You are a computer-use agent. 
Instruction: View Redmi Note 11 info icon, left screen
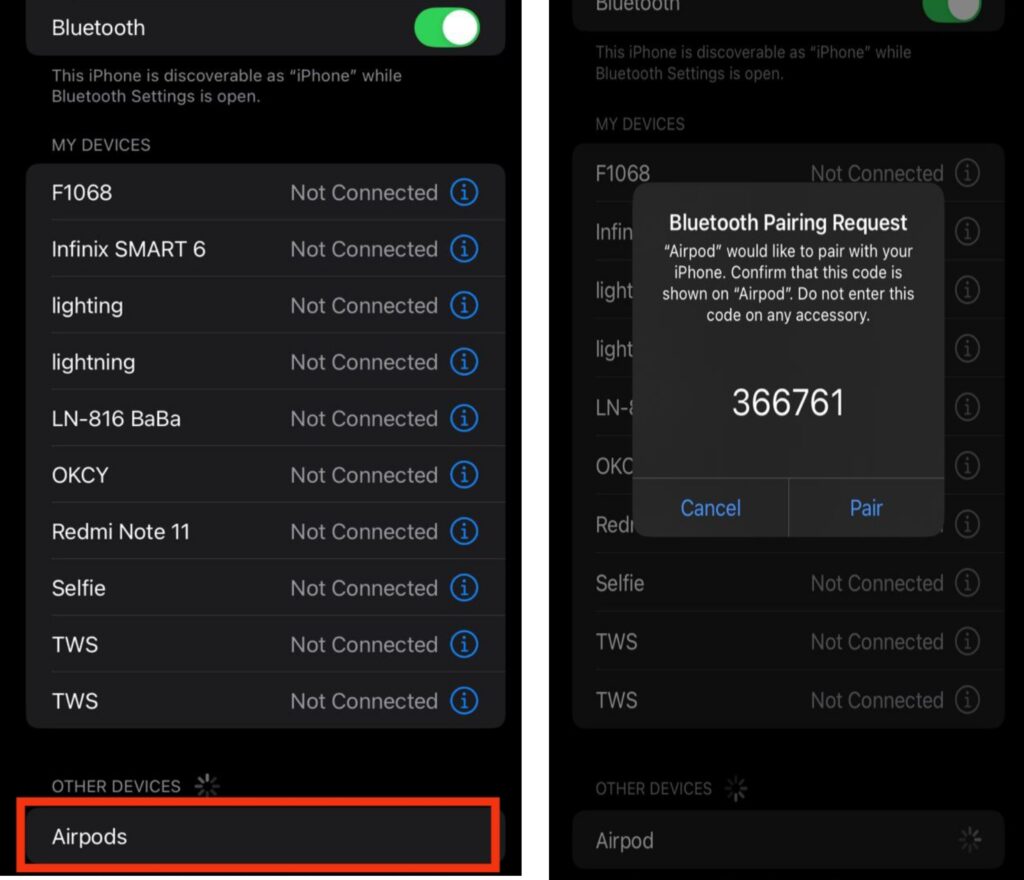[x=464, y=532]
